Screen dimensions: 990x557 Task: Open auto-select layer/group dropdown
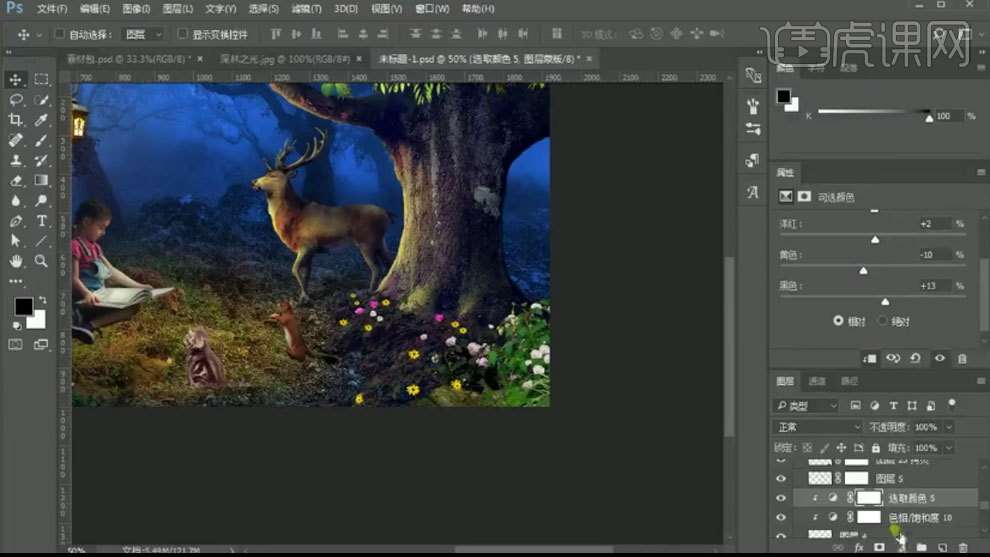click(x=143, y=34)
